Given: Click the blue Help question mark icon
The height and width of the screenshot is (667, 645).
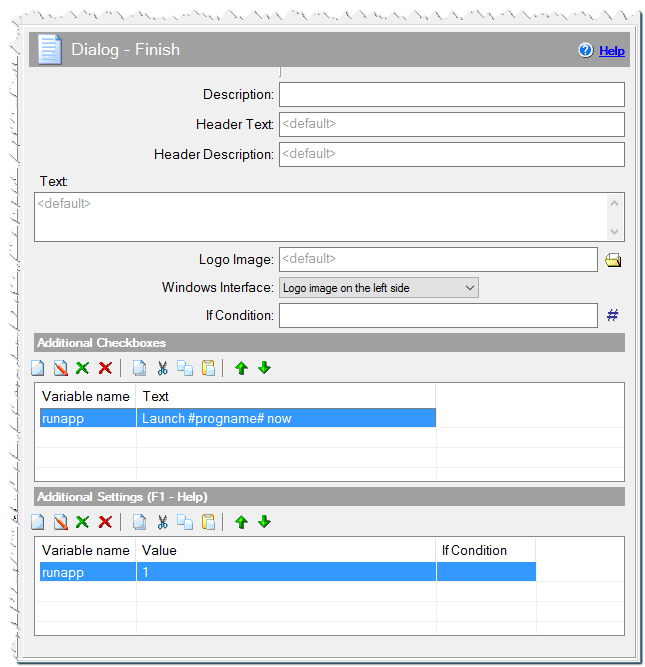Looking at the screenshot, I should tap(585, 50).
